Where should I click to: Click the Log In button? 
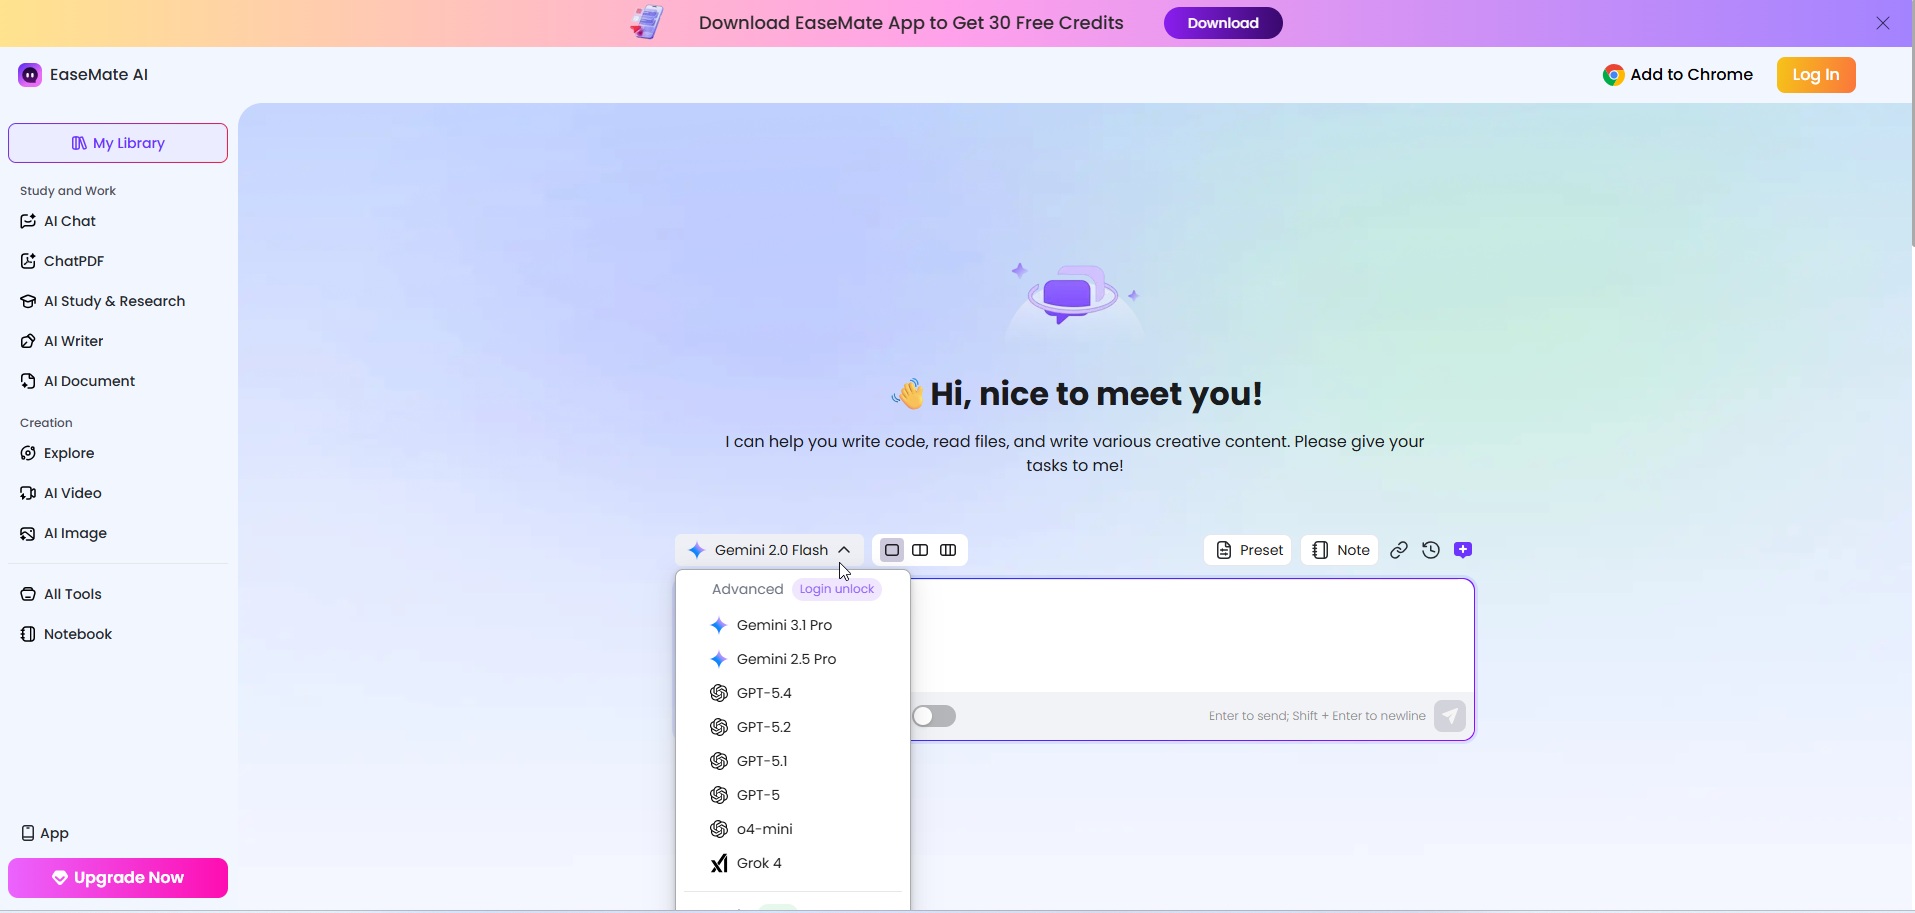point(1816,75)
